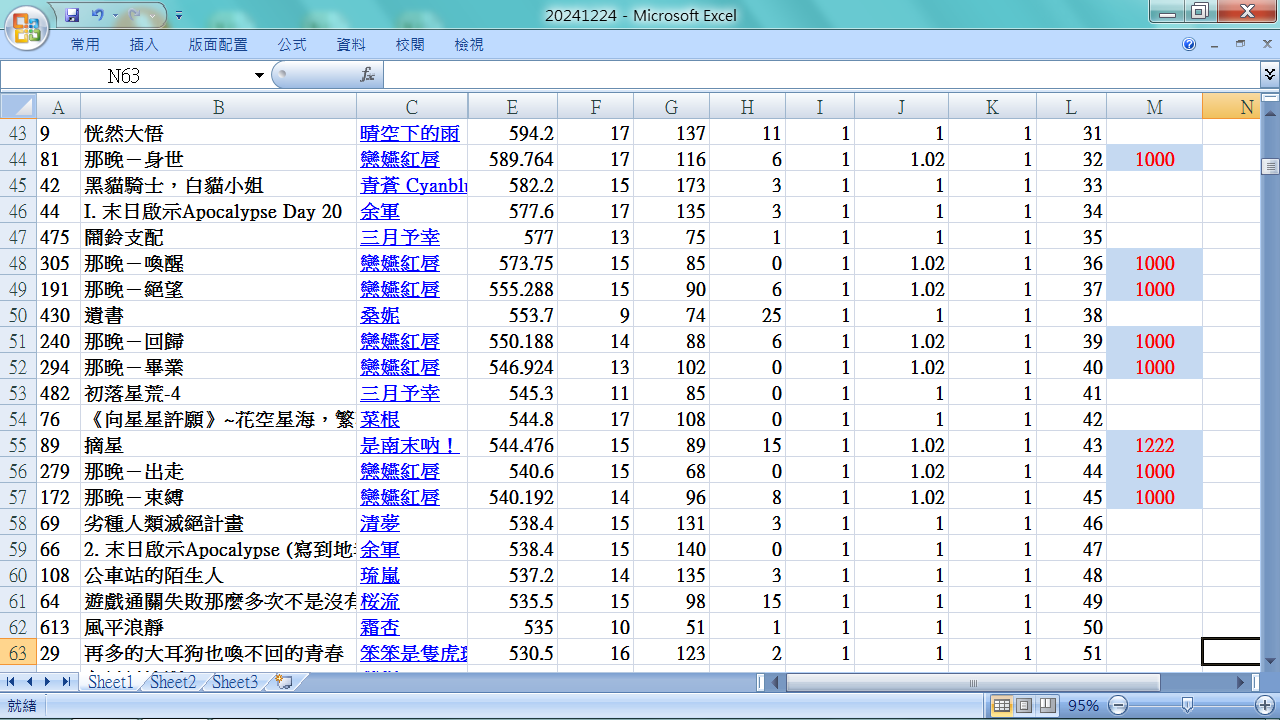Click the Save icon in Quick Access toolbar

[x=72, y=15]
